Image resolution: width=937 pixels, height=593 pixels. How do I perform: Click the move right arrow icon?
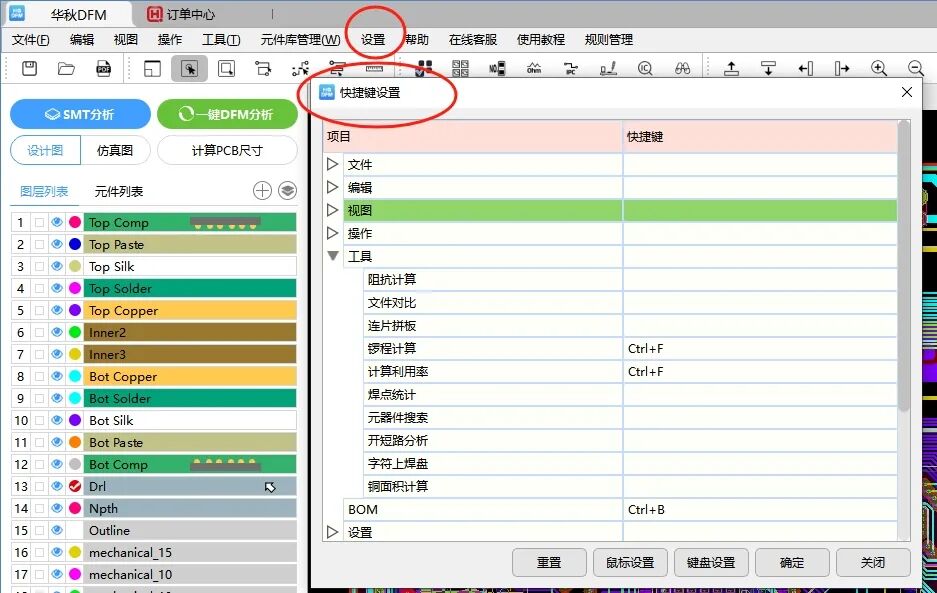point(842,69)
